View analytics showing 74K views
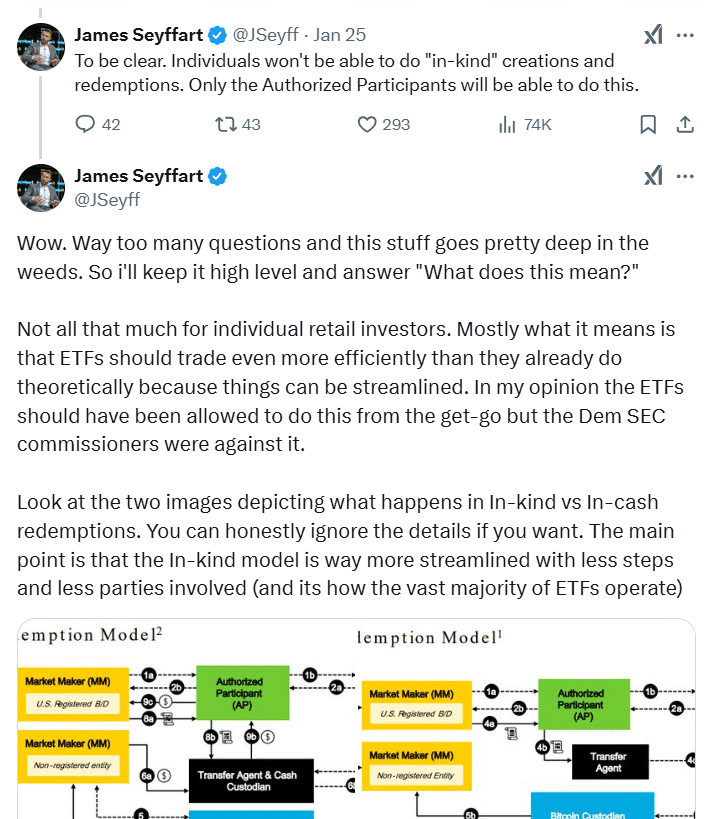The height and width of the screenshot is (819, 715). coord(507,124)
